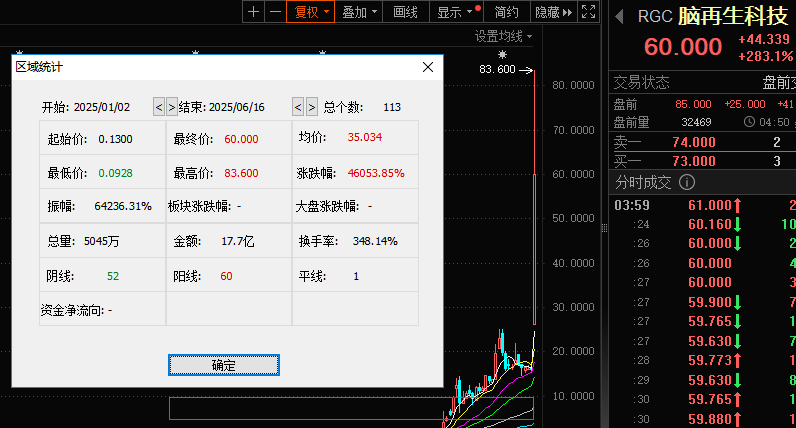Viewport: 796px width, 428px height.
Task: Expand the 叠加 dropdown menu
Action: click(360, 12)
